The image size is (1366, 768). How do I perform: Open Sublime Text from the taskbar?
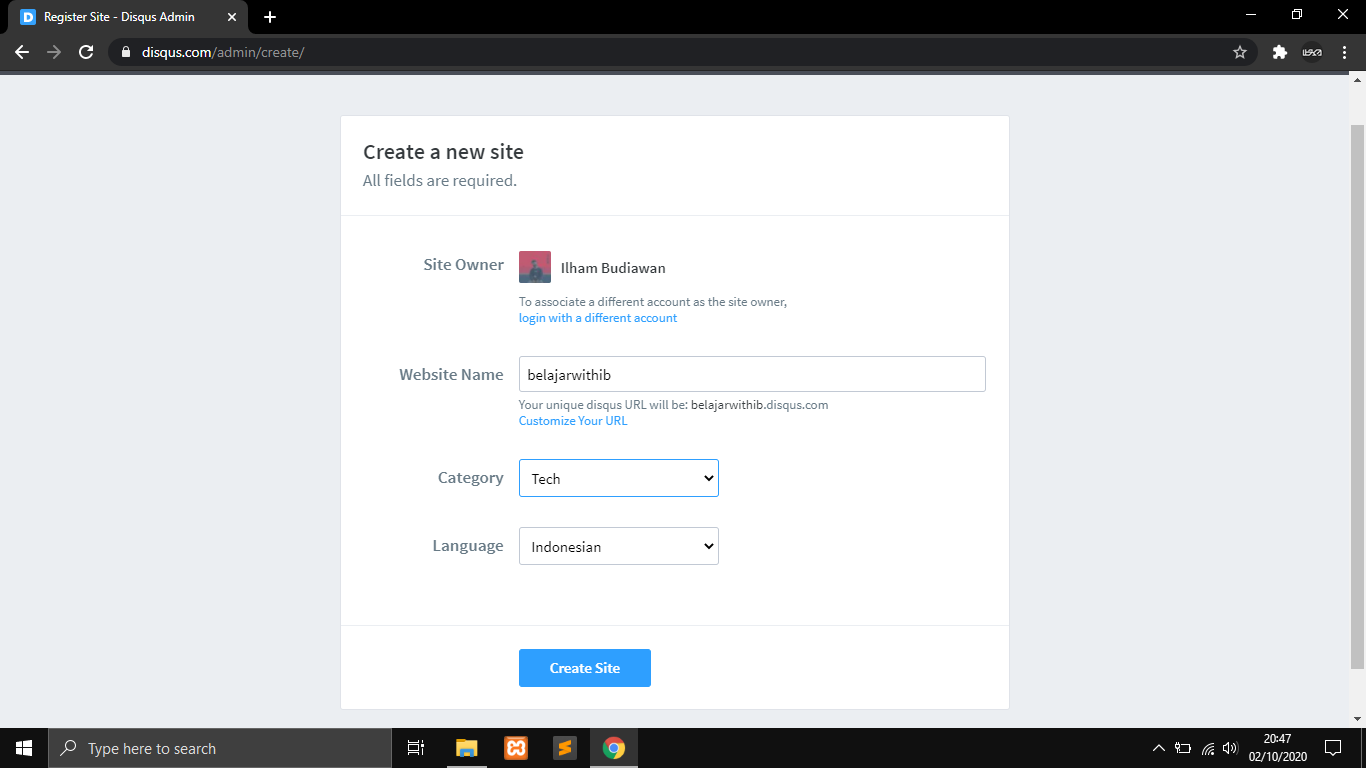click(565, 748)
